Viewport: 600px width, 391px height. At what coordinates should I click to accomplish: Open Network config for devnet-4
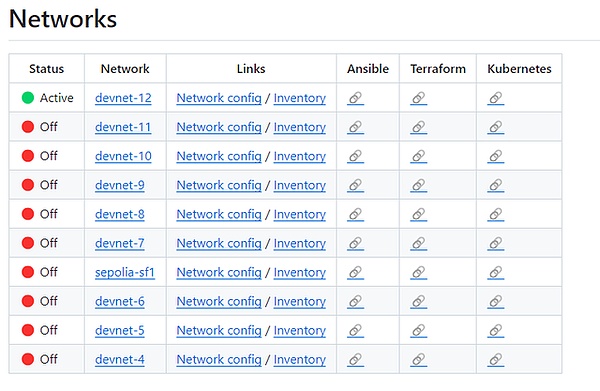(x=219, y=360)
